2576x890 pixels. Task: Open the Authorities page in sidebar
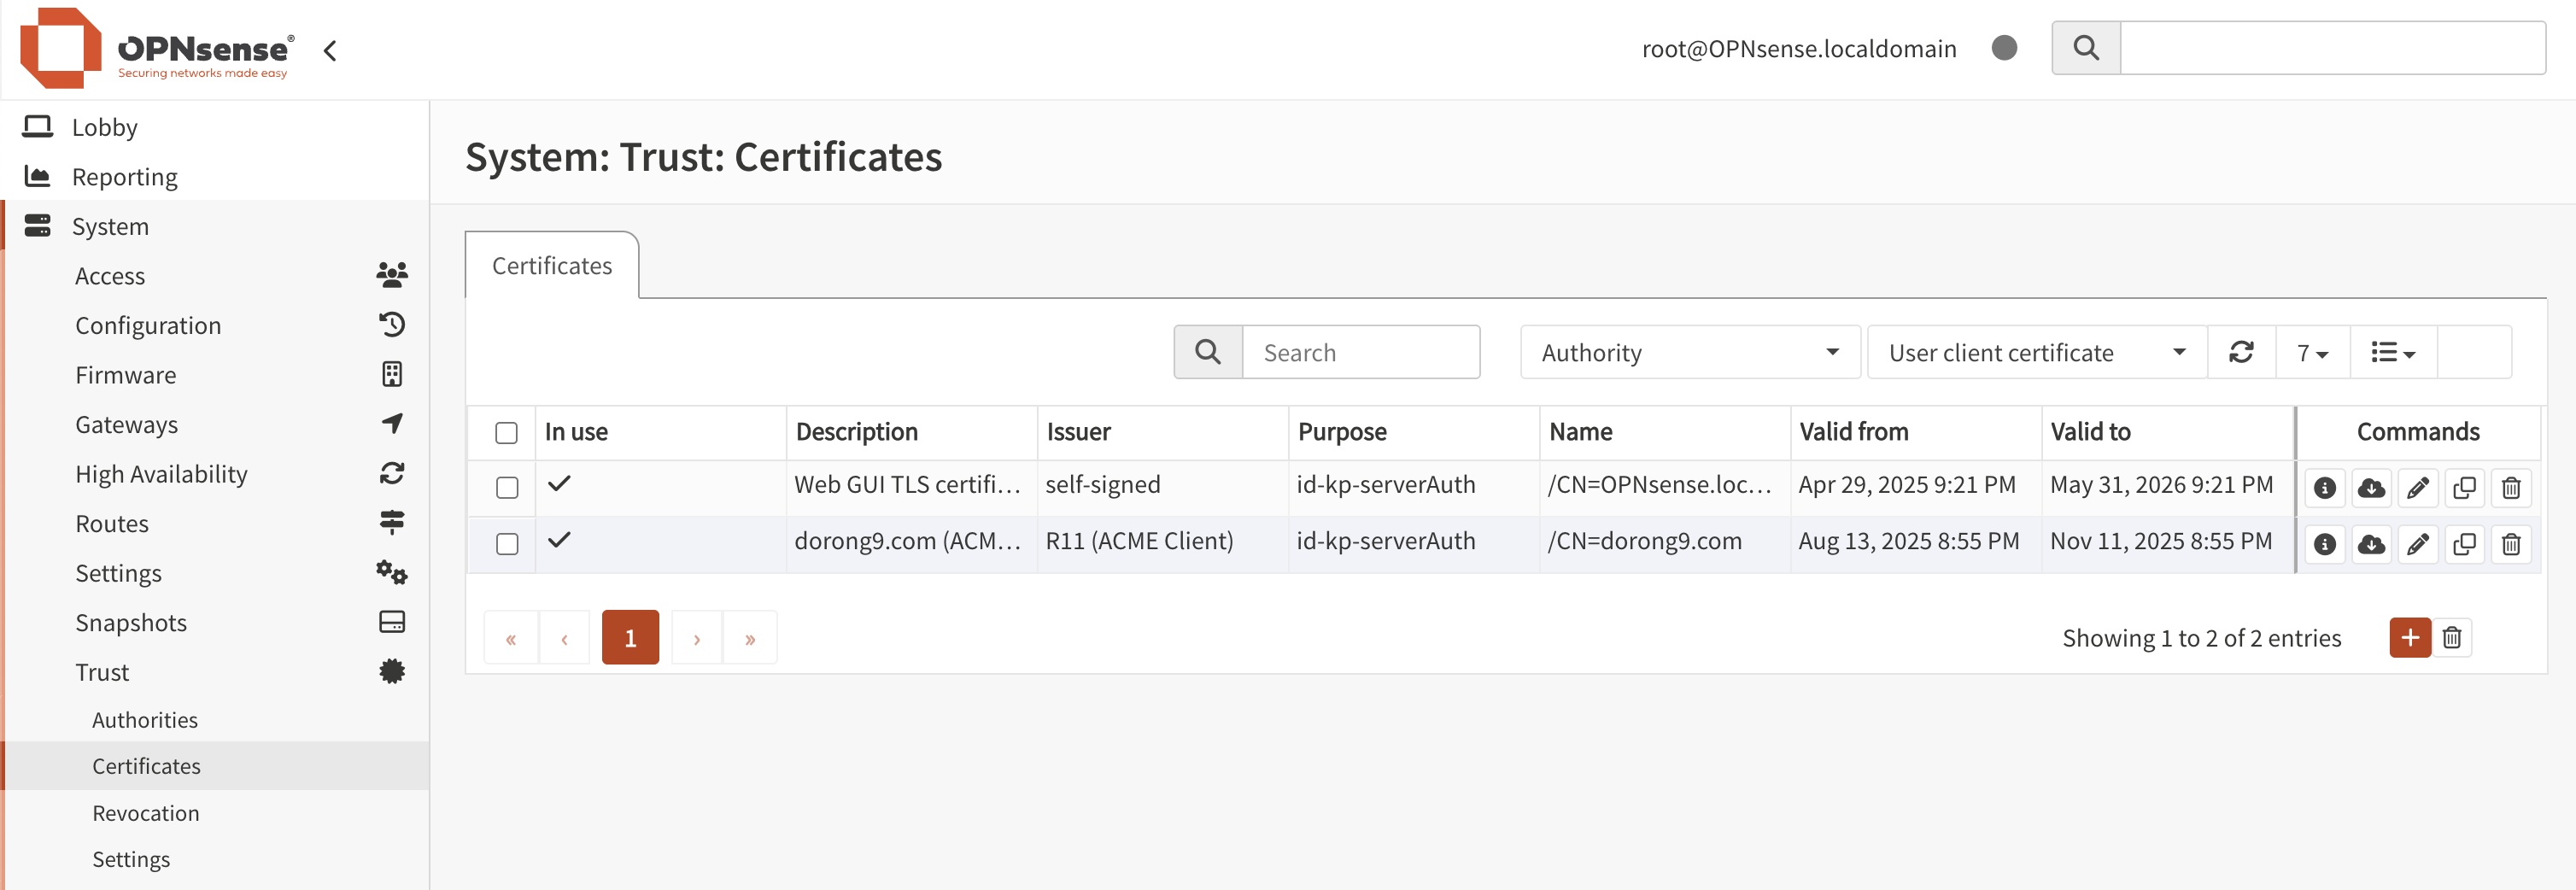[x=145, y=720]
